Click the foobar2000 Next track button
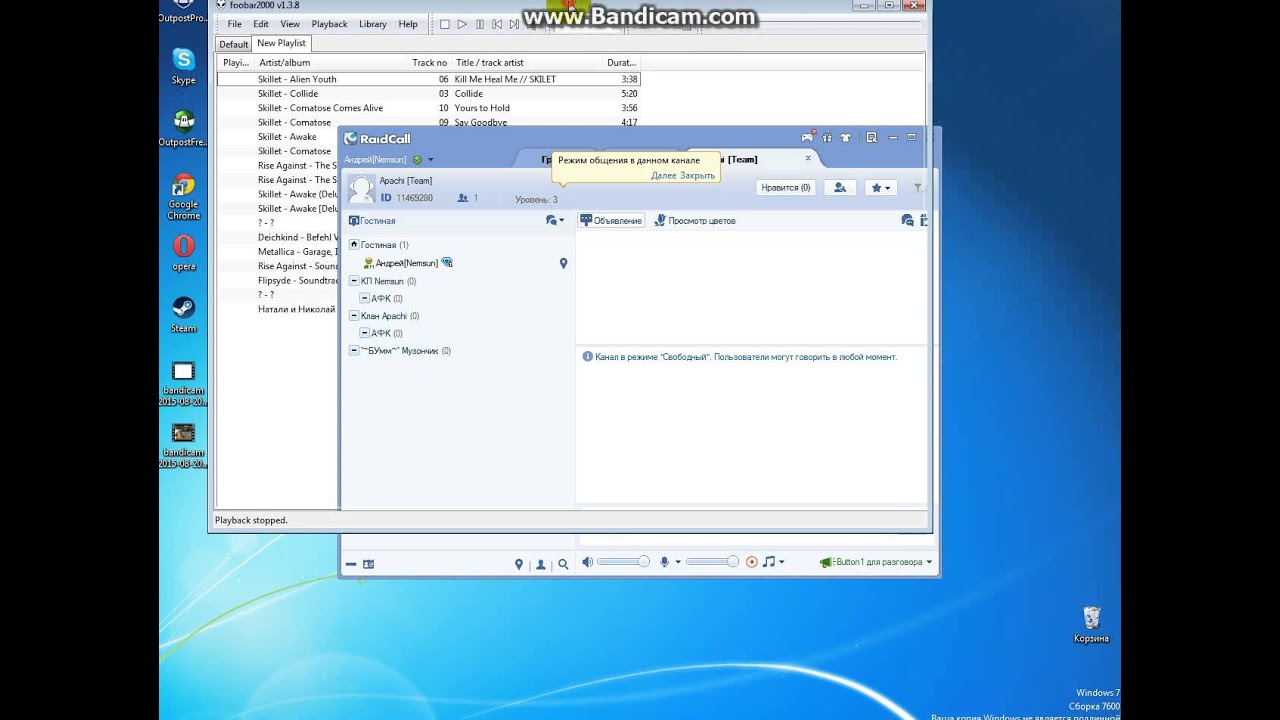 513,24
